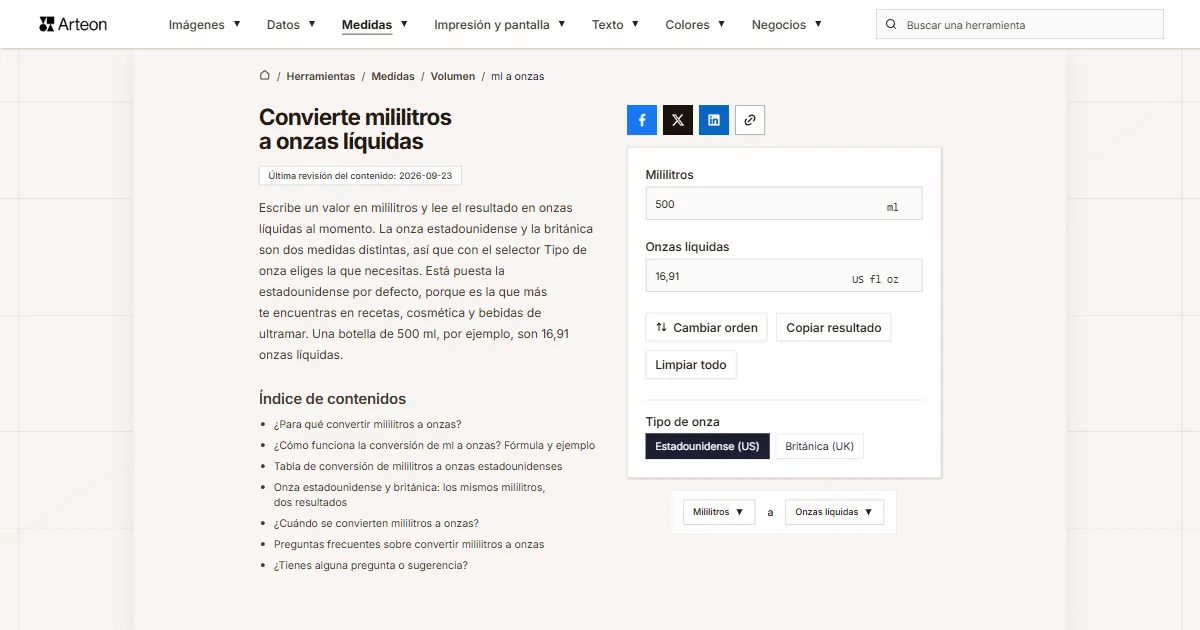1200x630 pixels.
Task: Go to Volumen breadcrumb link
Action: pos(453,76)
